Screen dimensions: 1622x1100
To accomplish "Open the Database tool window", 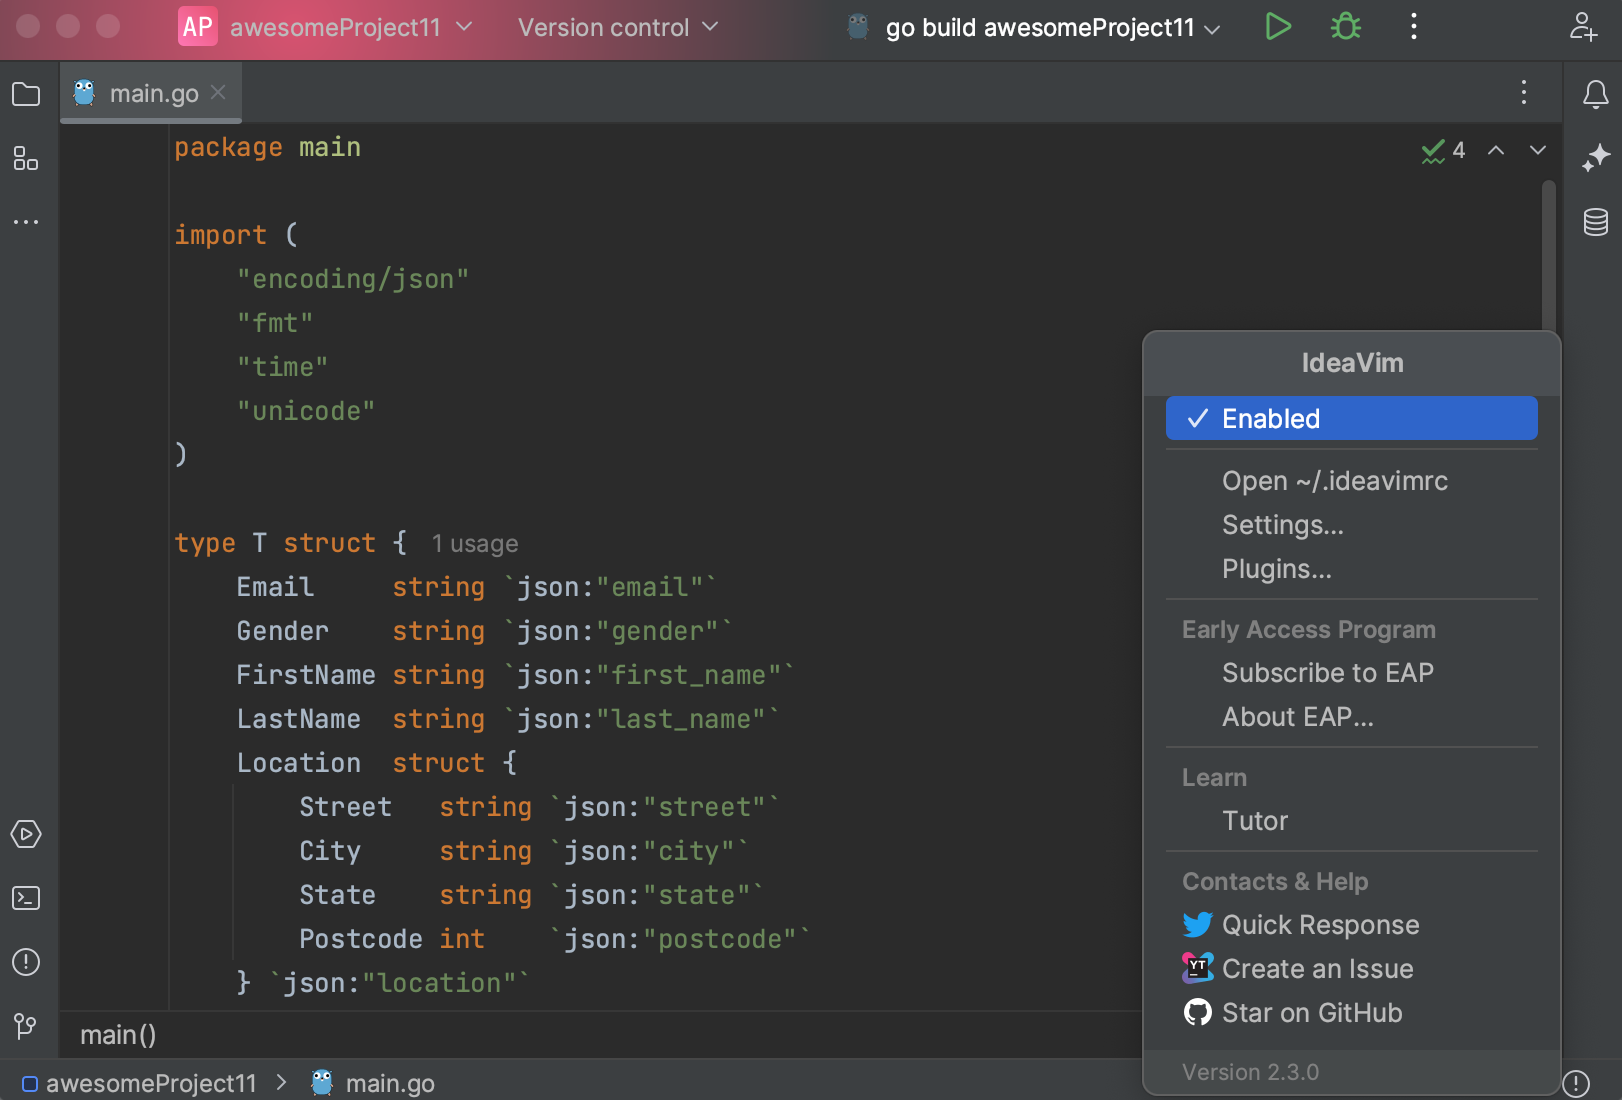I will pyautogui.click(x=1595, y=222).
